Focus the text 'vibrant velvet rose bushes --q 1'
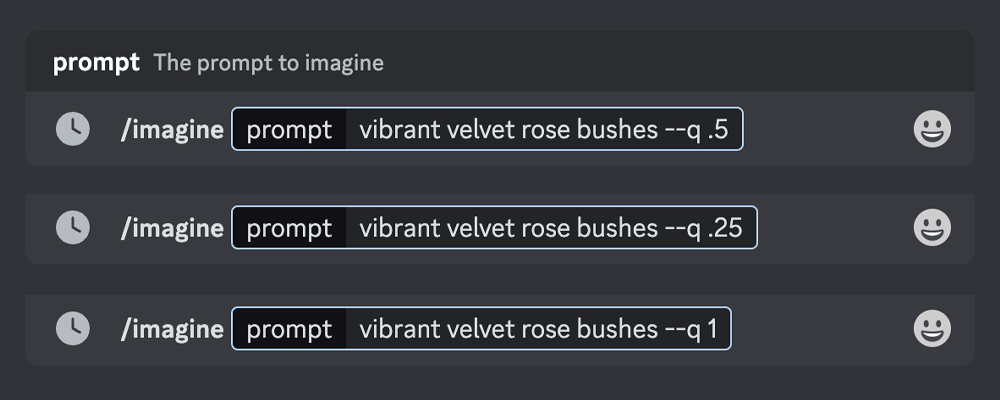 (538, 329)
